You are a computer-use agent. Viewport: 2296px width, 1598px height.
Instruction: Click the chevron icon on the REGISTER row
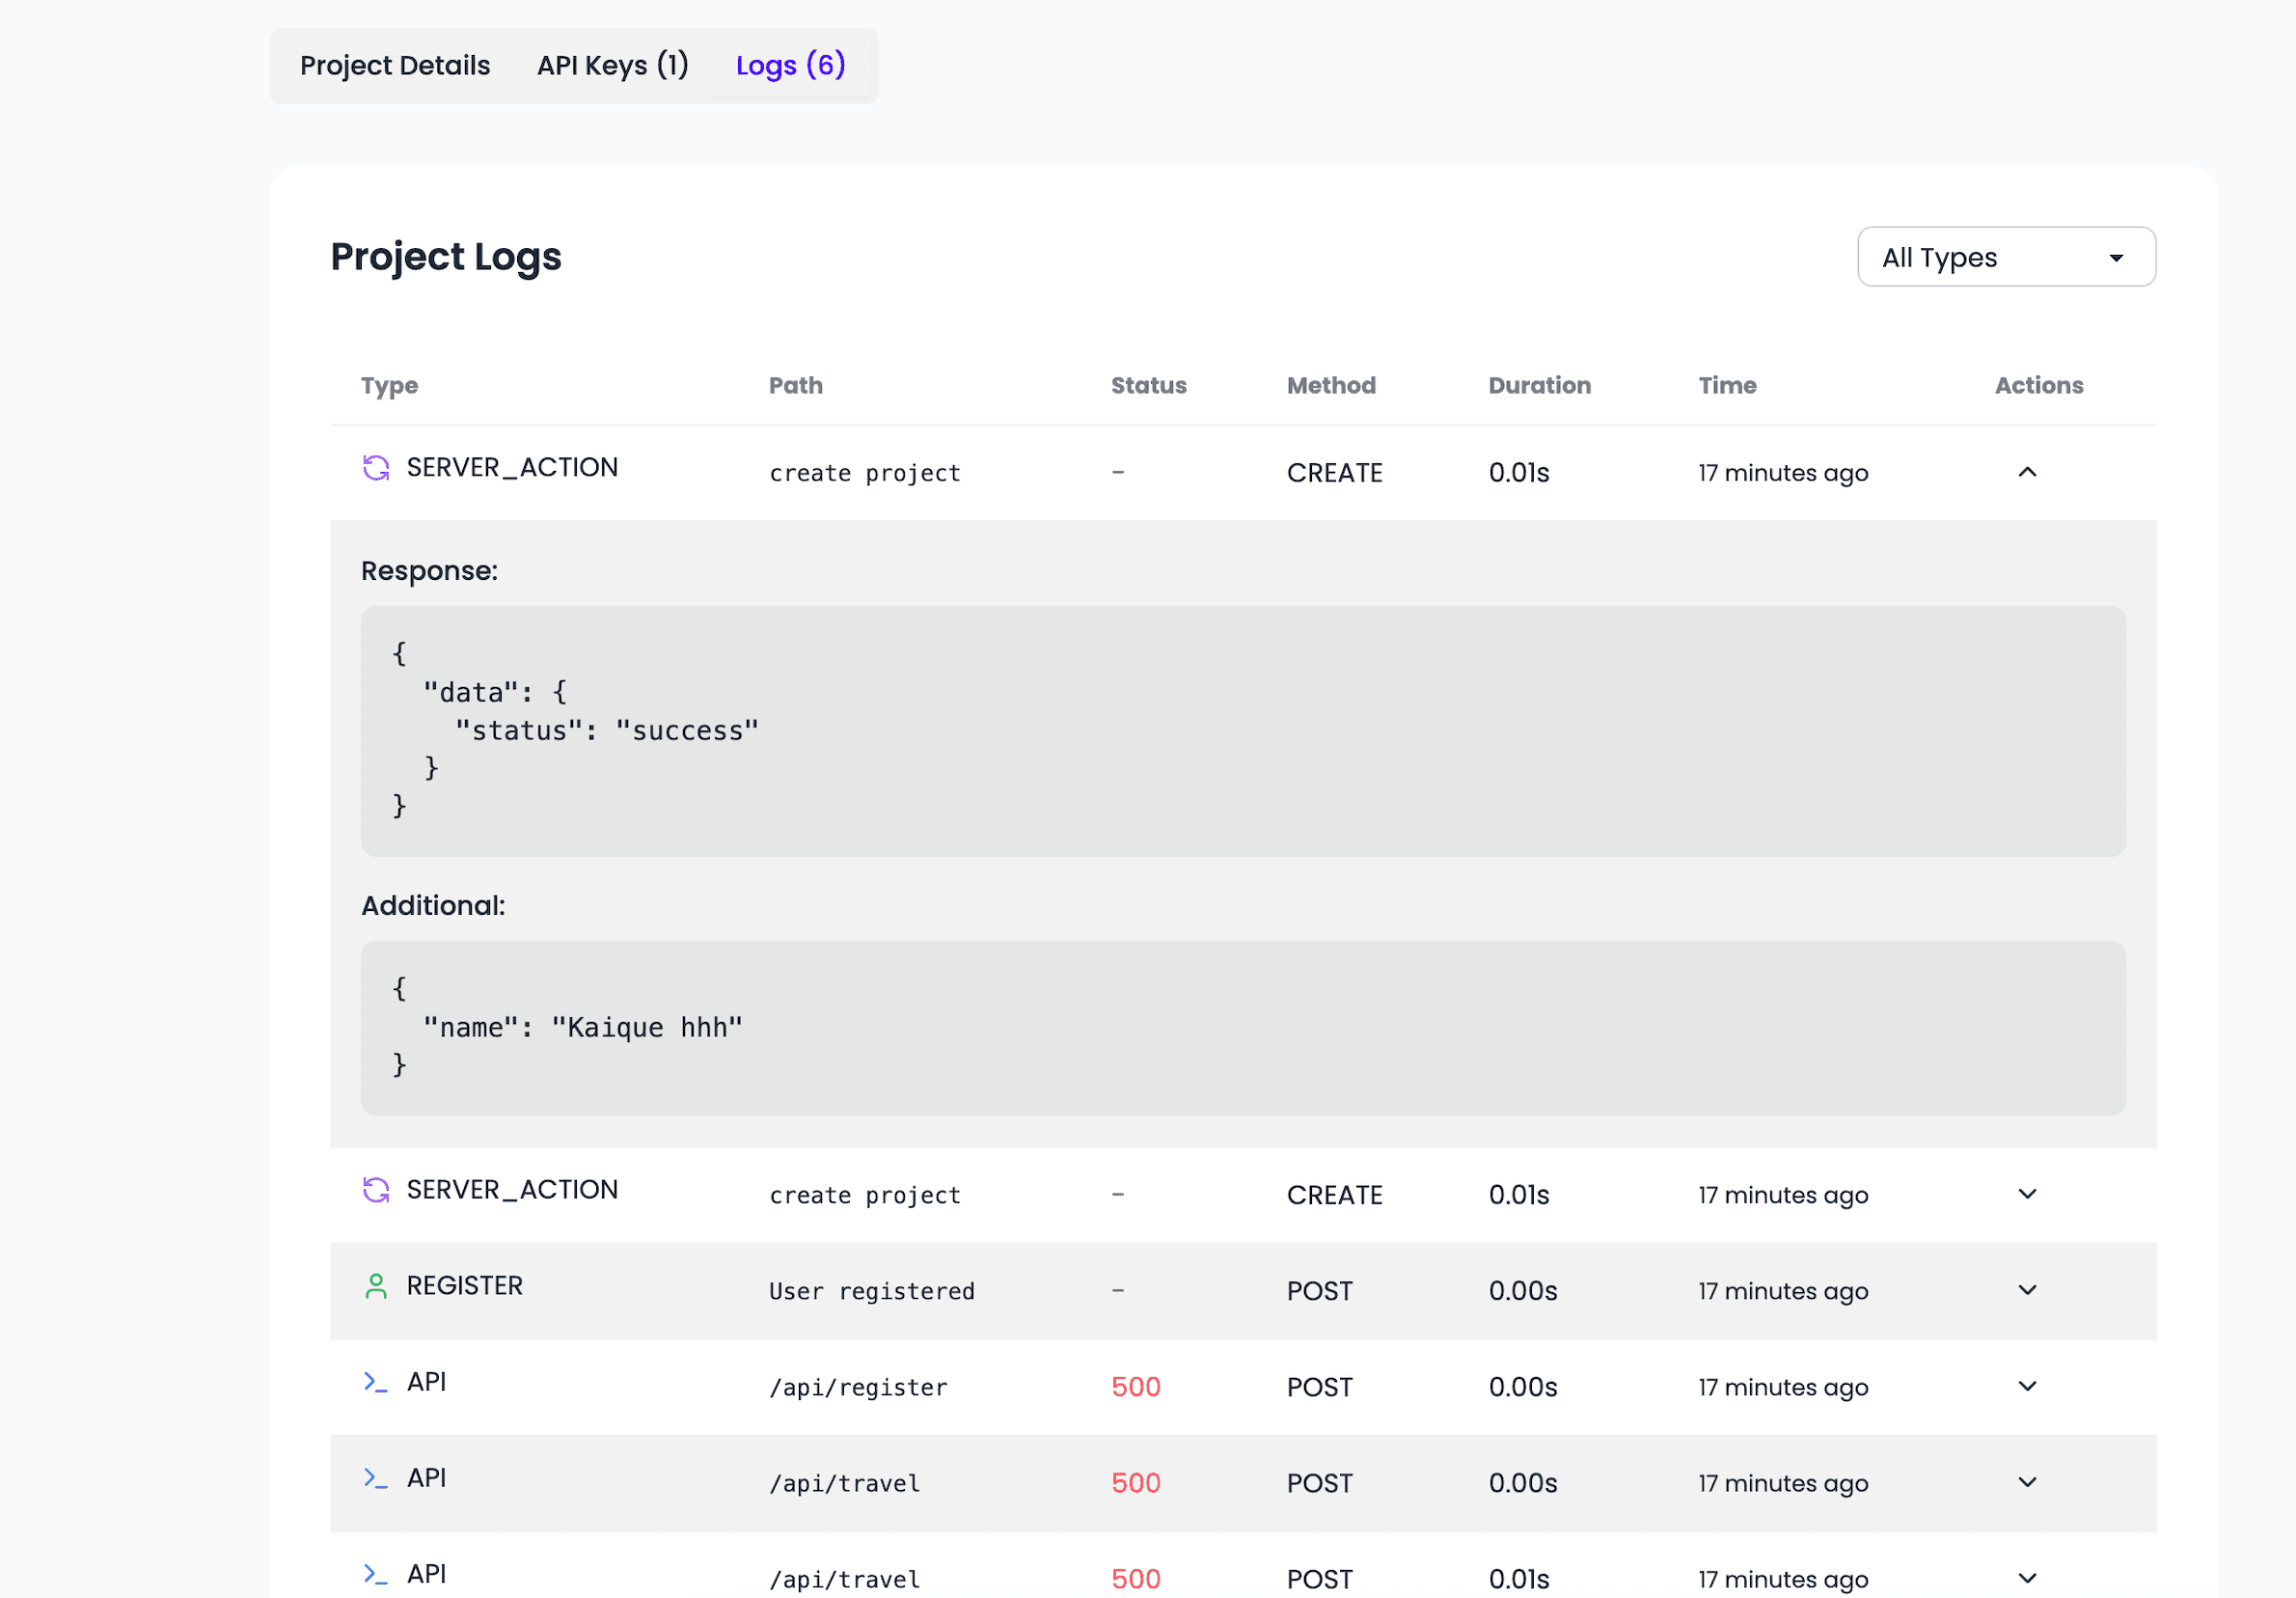[2027, 1289]
